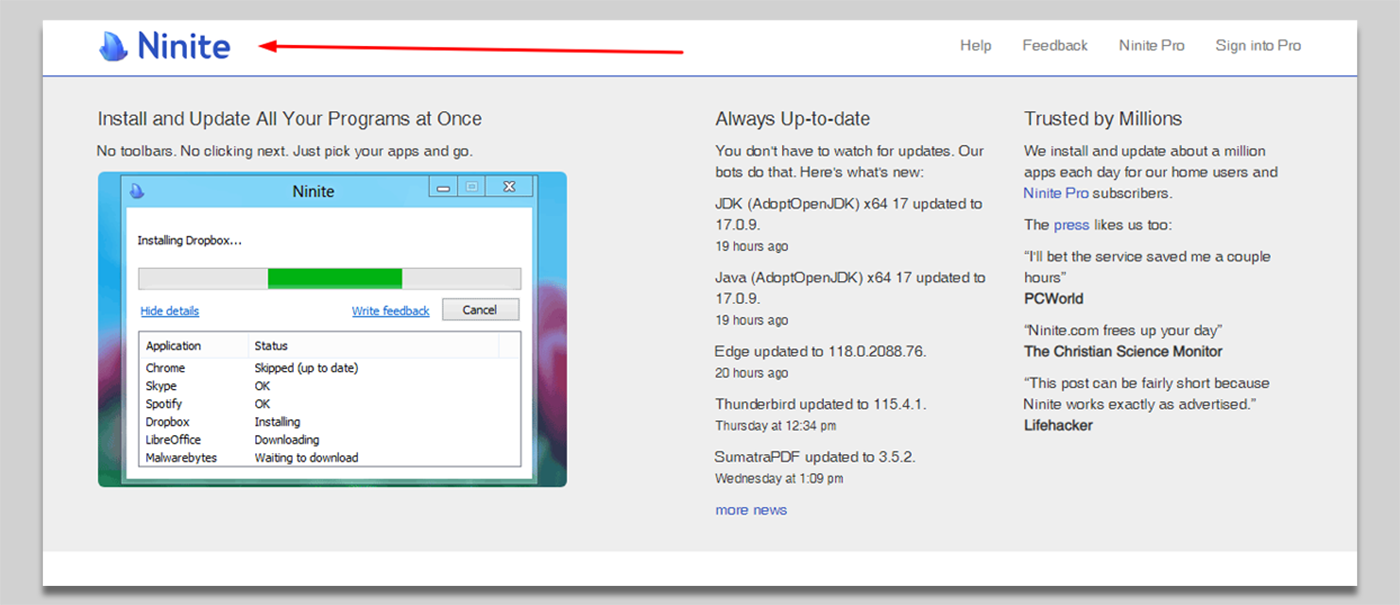Open the Help page
The image size is (1400, 605).
point(975,45)
